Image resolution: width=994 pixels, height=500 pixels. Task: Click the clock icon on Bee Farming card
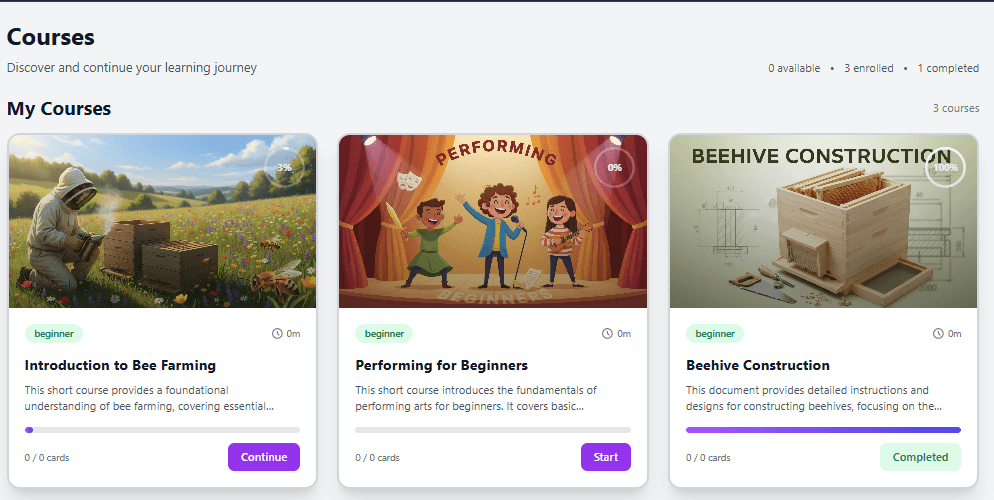[x=277, y=334]
